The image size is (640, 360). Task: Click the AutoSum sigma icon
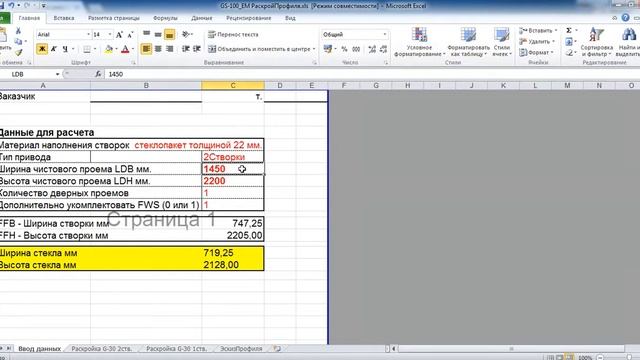coord(569,31)
